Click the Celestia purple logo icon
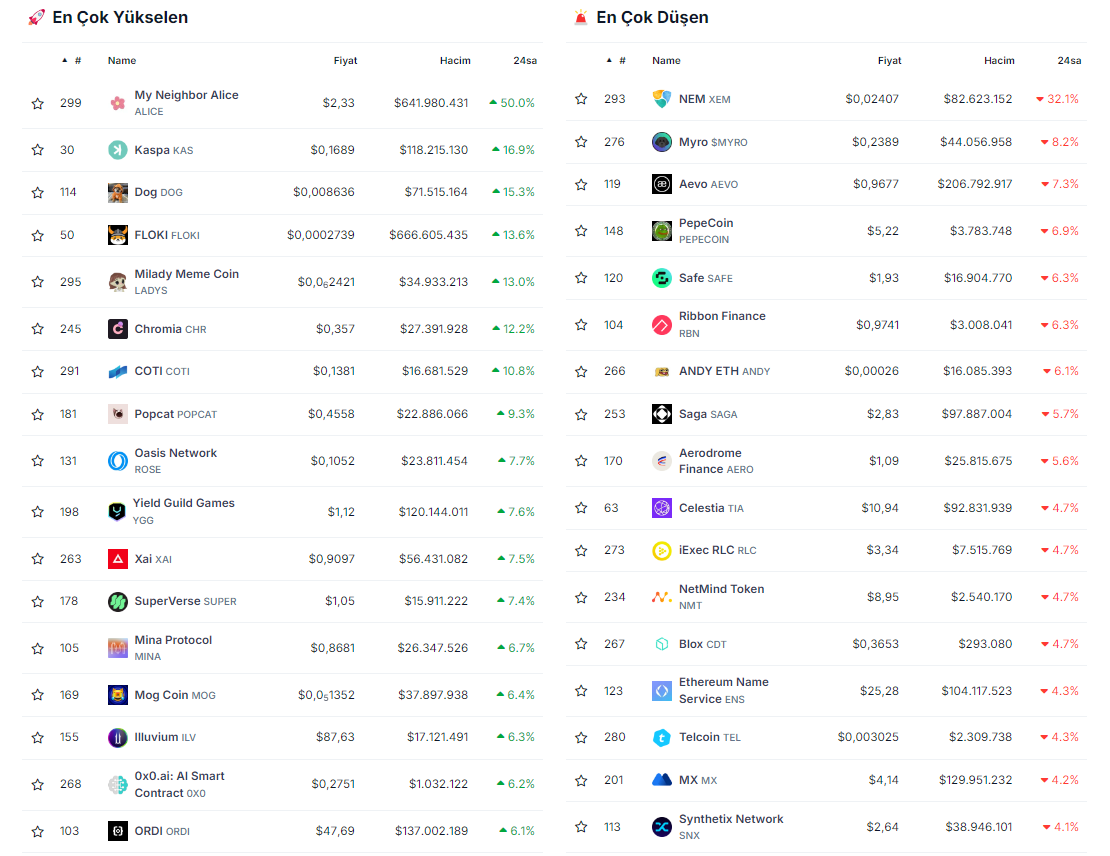 click(662, 508)
